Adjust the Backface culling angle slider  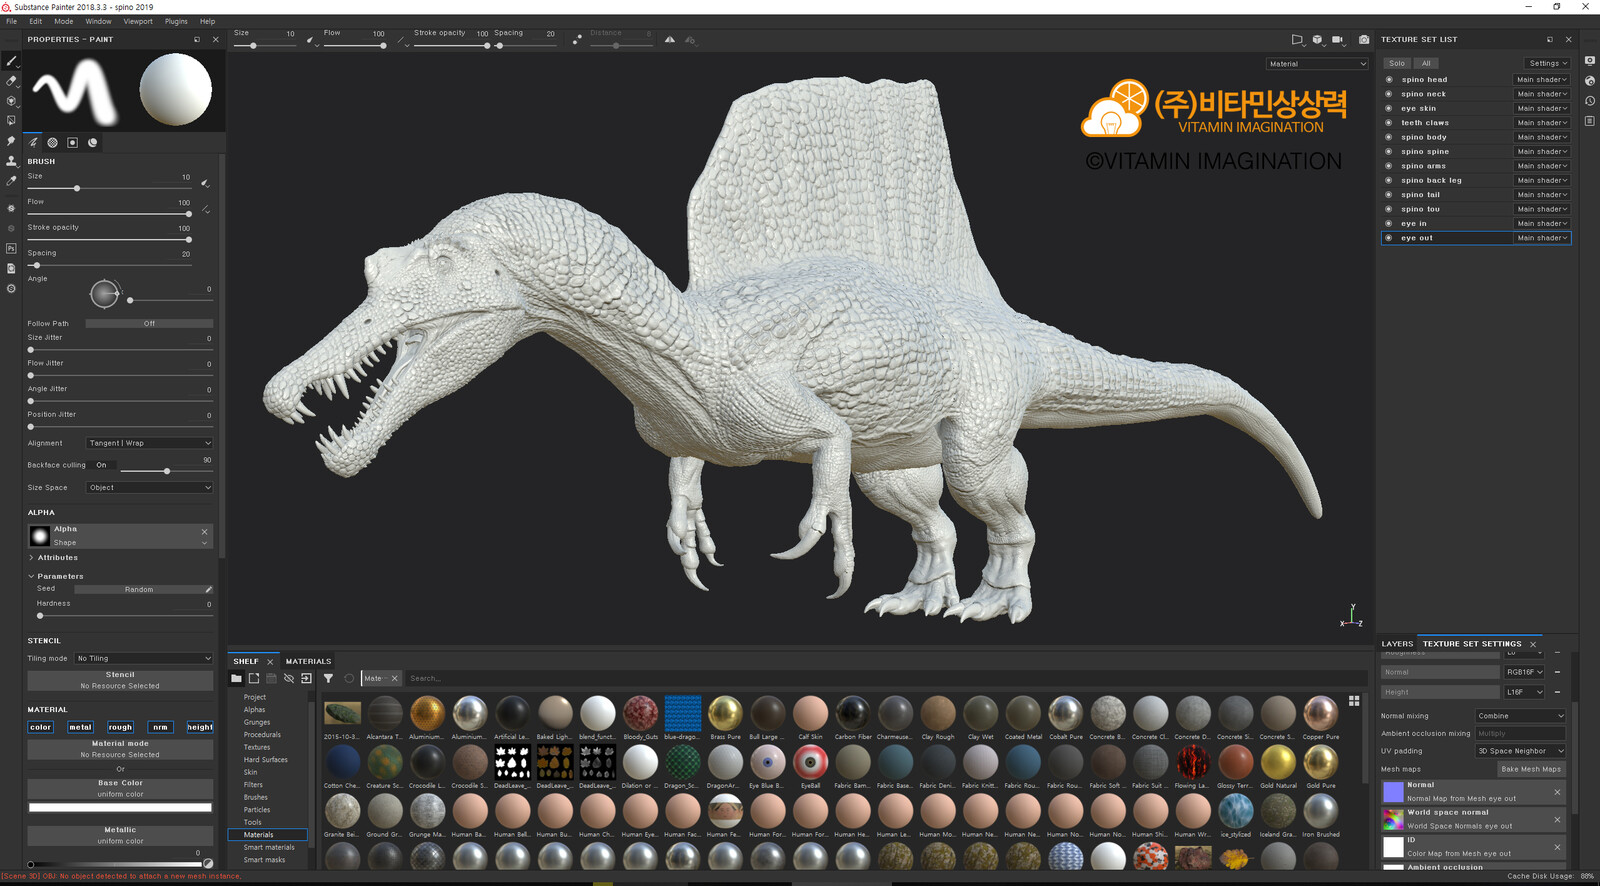(165, 471)
